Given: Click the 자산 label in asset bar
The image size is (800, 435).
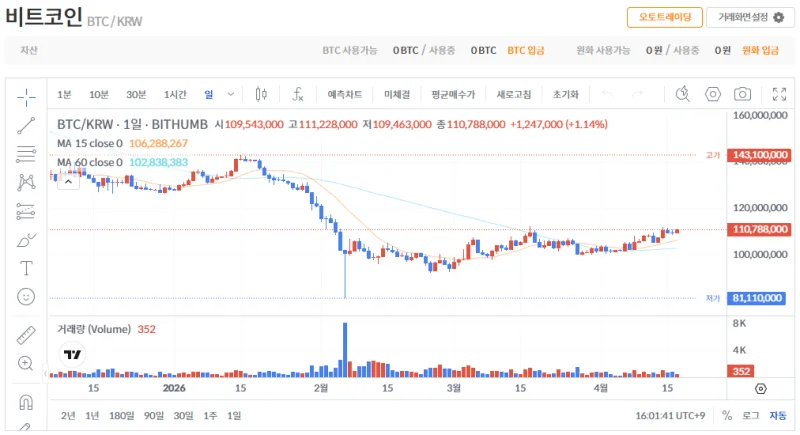Looking at the screenshot, I should tap(29, 50).
